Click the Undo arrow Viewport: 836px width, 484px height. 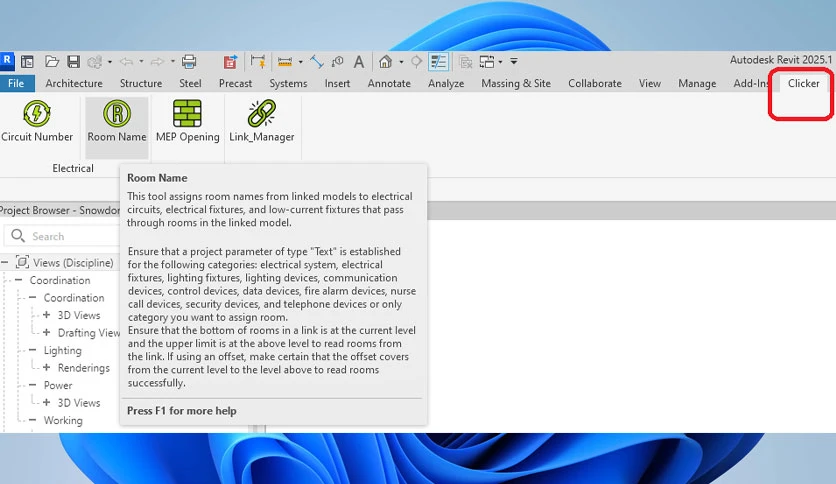tap(126, 62)
